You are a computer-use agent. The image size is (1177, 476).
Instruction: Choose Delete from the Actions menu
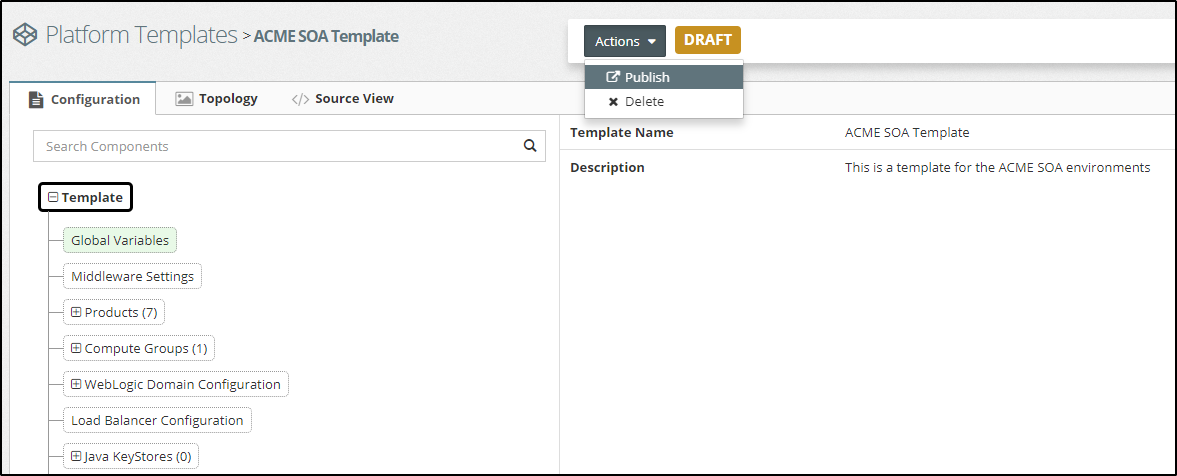(x=644, y=102)
